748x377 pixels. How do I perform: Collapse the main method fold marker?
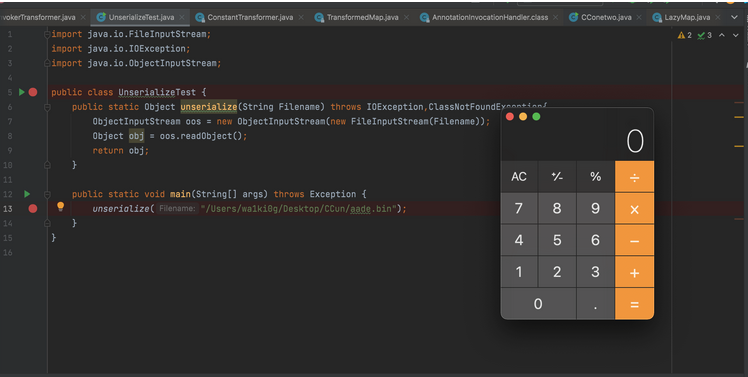coord(47,194)
